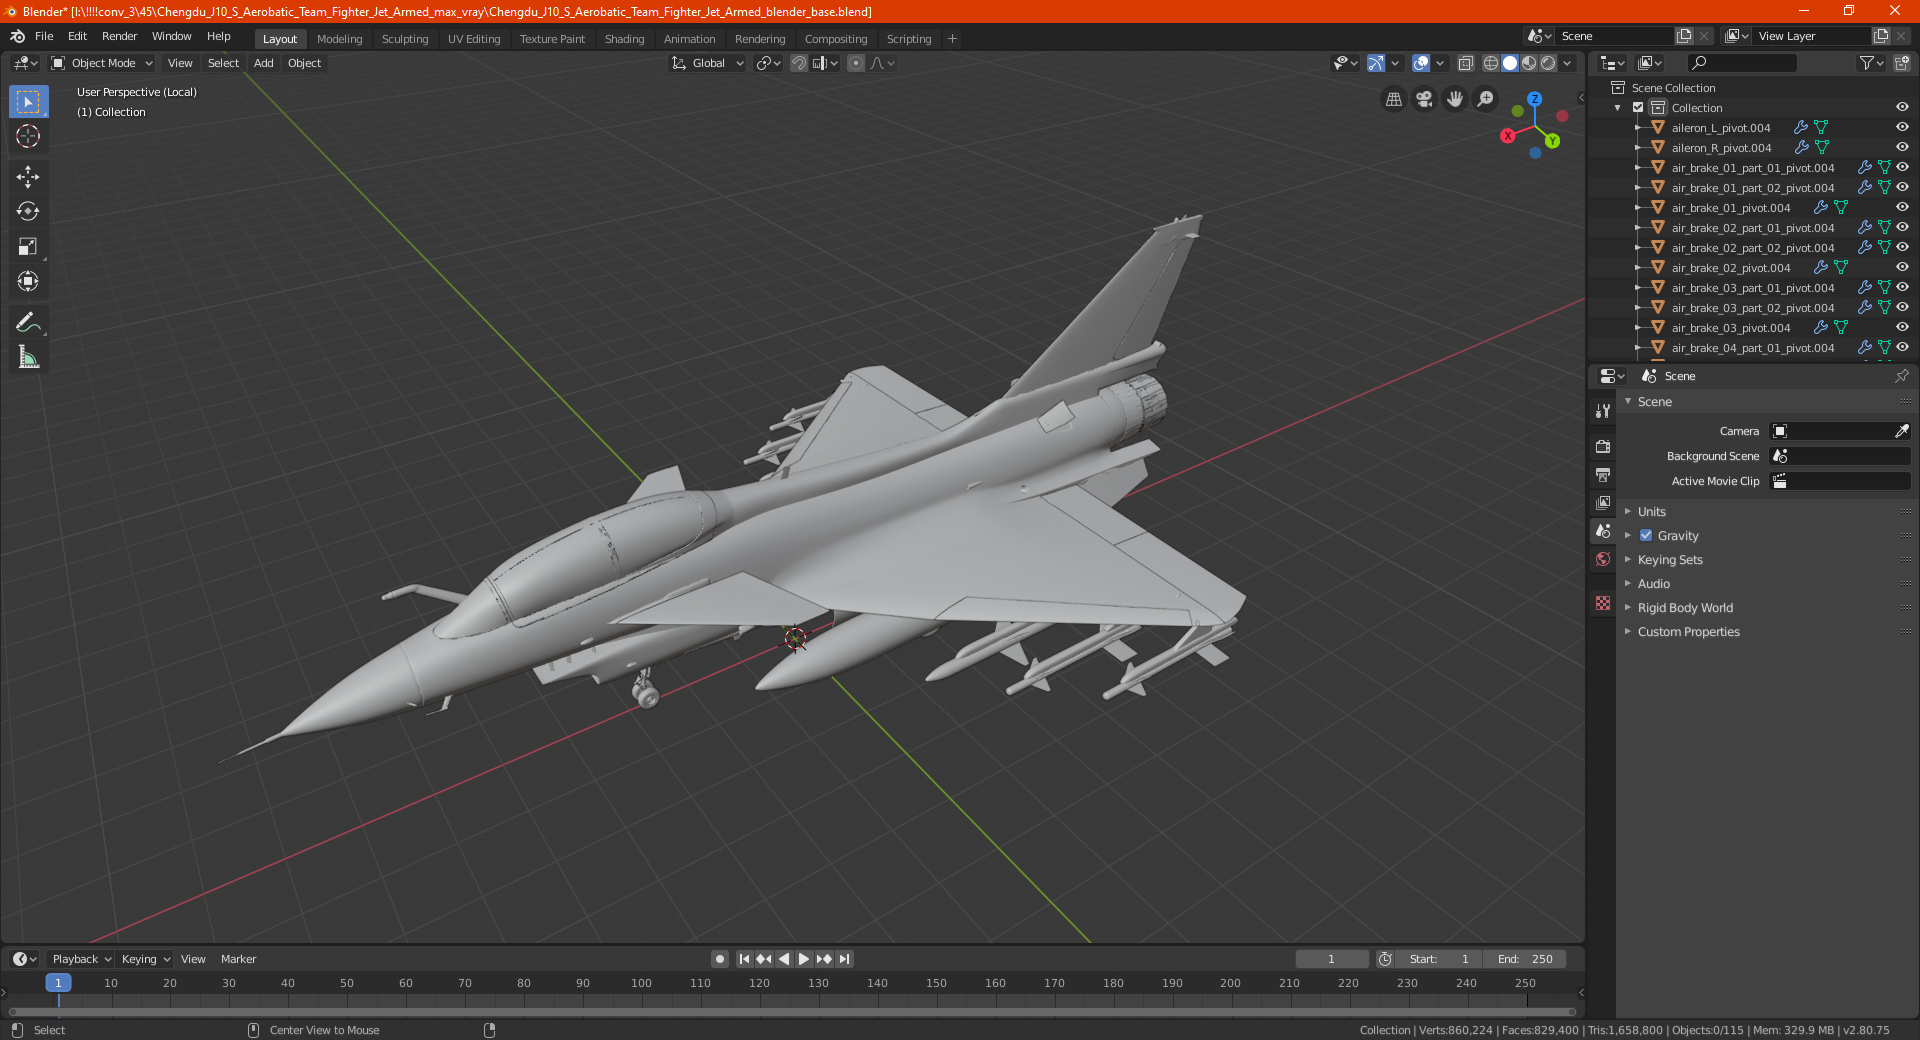Enable the Gravity checkbox
This screenshot has width=1920, height=1040.
click(x=1646, y=535)
